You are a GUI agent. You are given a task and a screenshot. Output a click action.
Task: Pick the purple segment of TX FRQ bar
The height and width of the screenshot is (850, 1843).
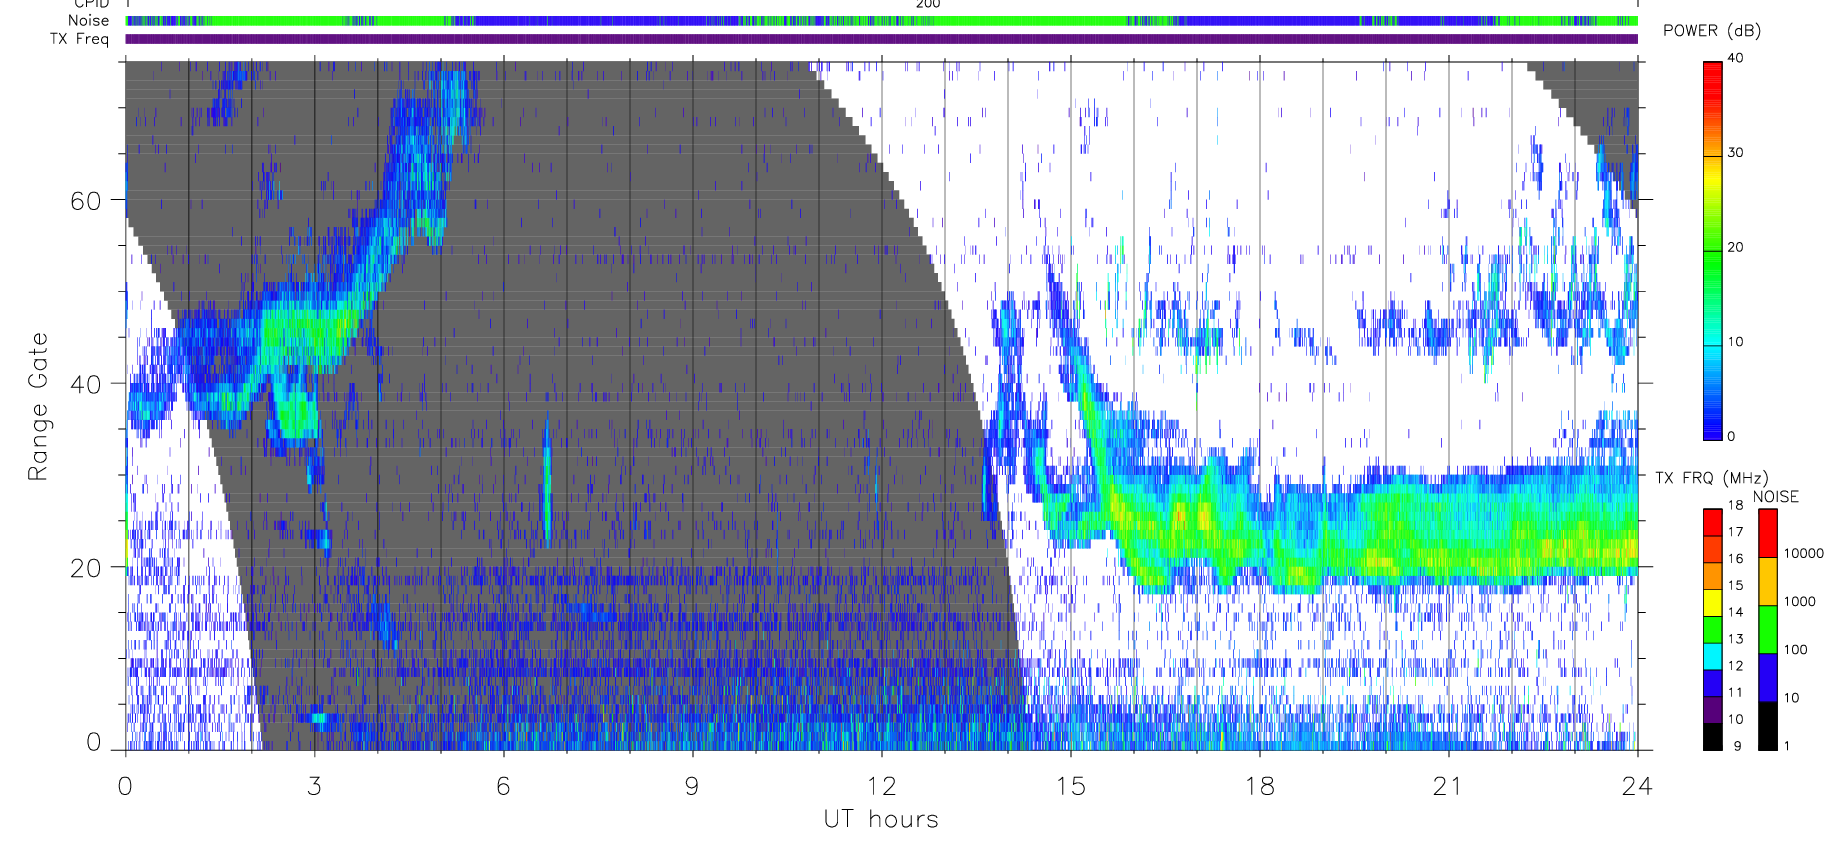(x=1713, y=710)
